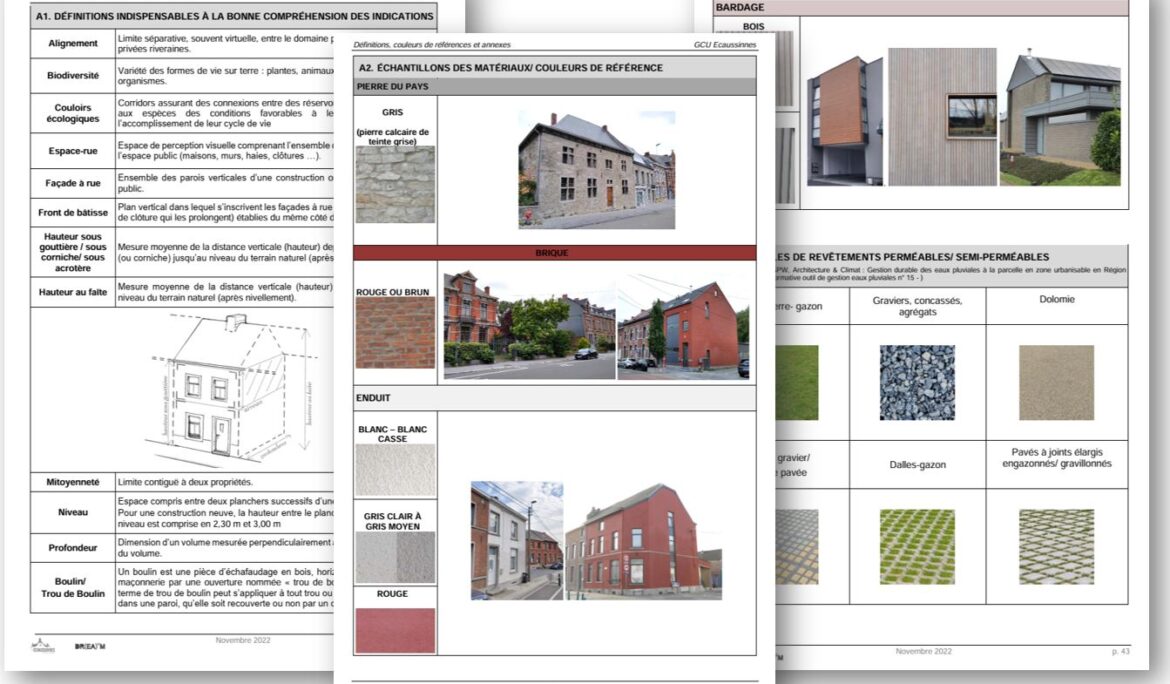The height and width of the screenshot is (684, 1170).
Task: Click the commune logo left of the BREA'M logo
Action: [43, 645]
